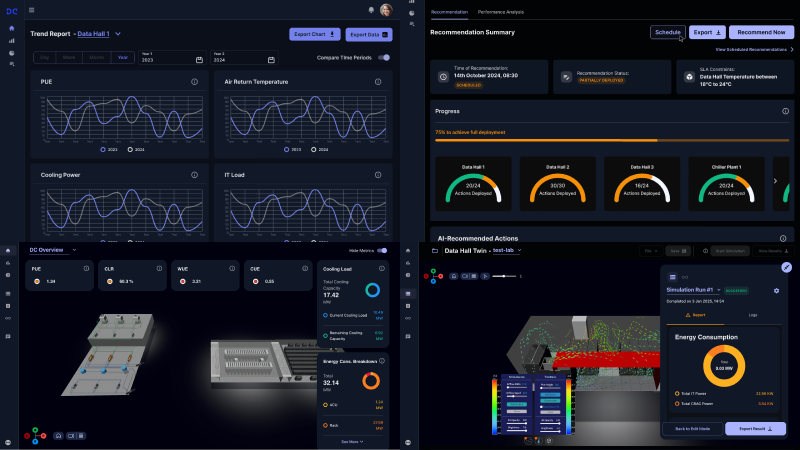Show IT Load chart info icon
This screenshot has width=800, height=450.
[x=378, y=175]
